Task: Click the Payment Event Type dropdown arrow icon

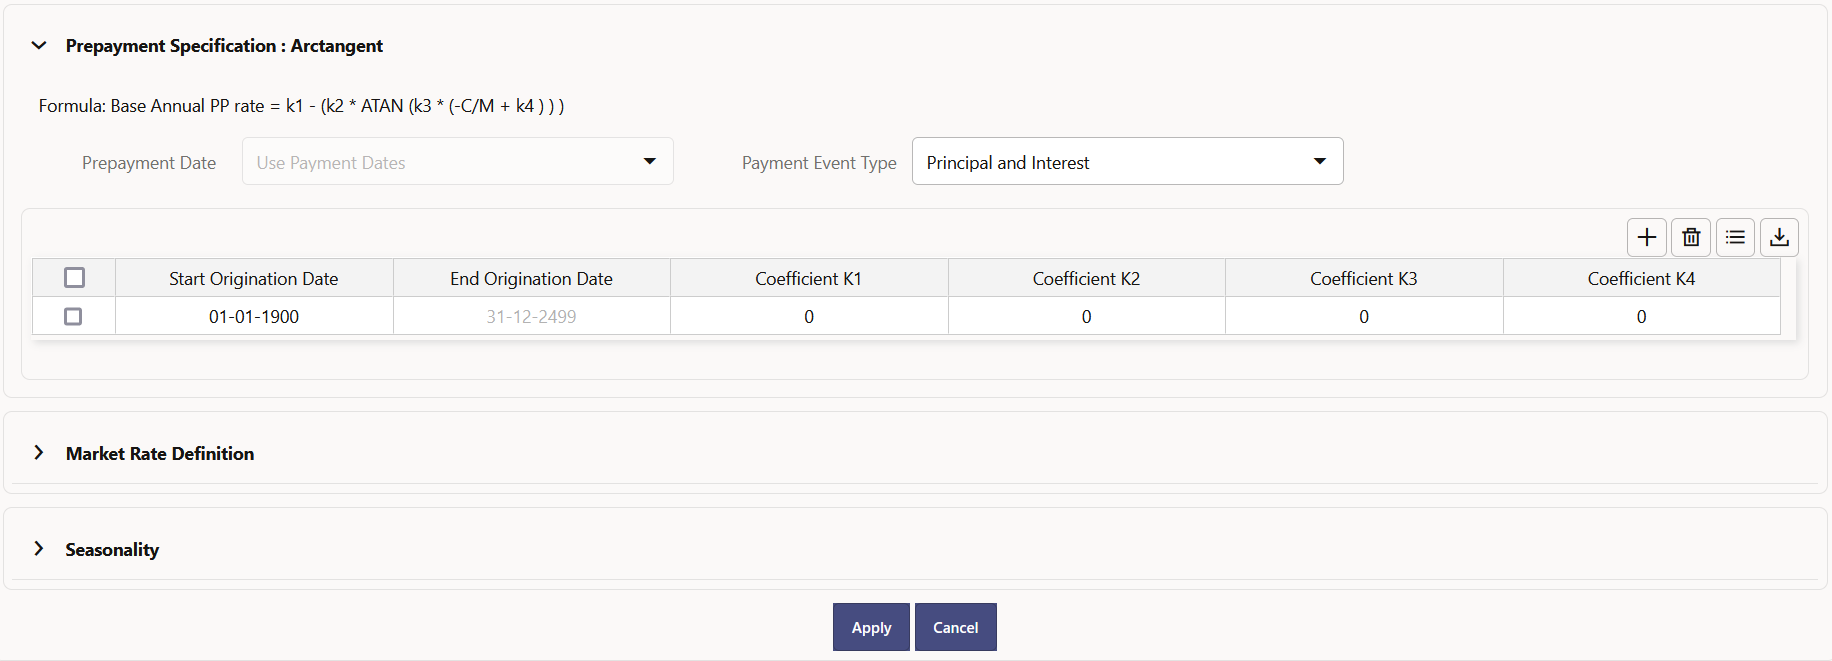Action: coord(1319,161)
